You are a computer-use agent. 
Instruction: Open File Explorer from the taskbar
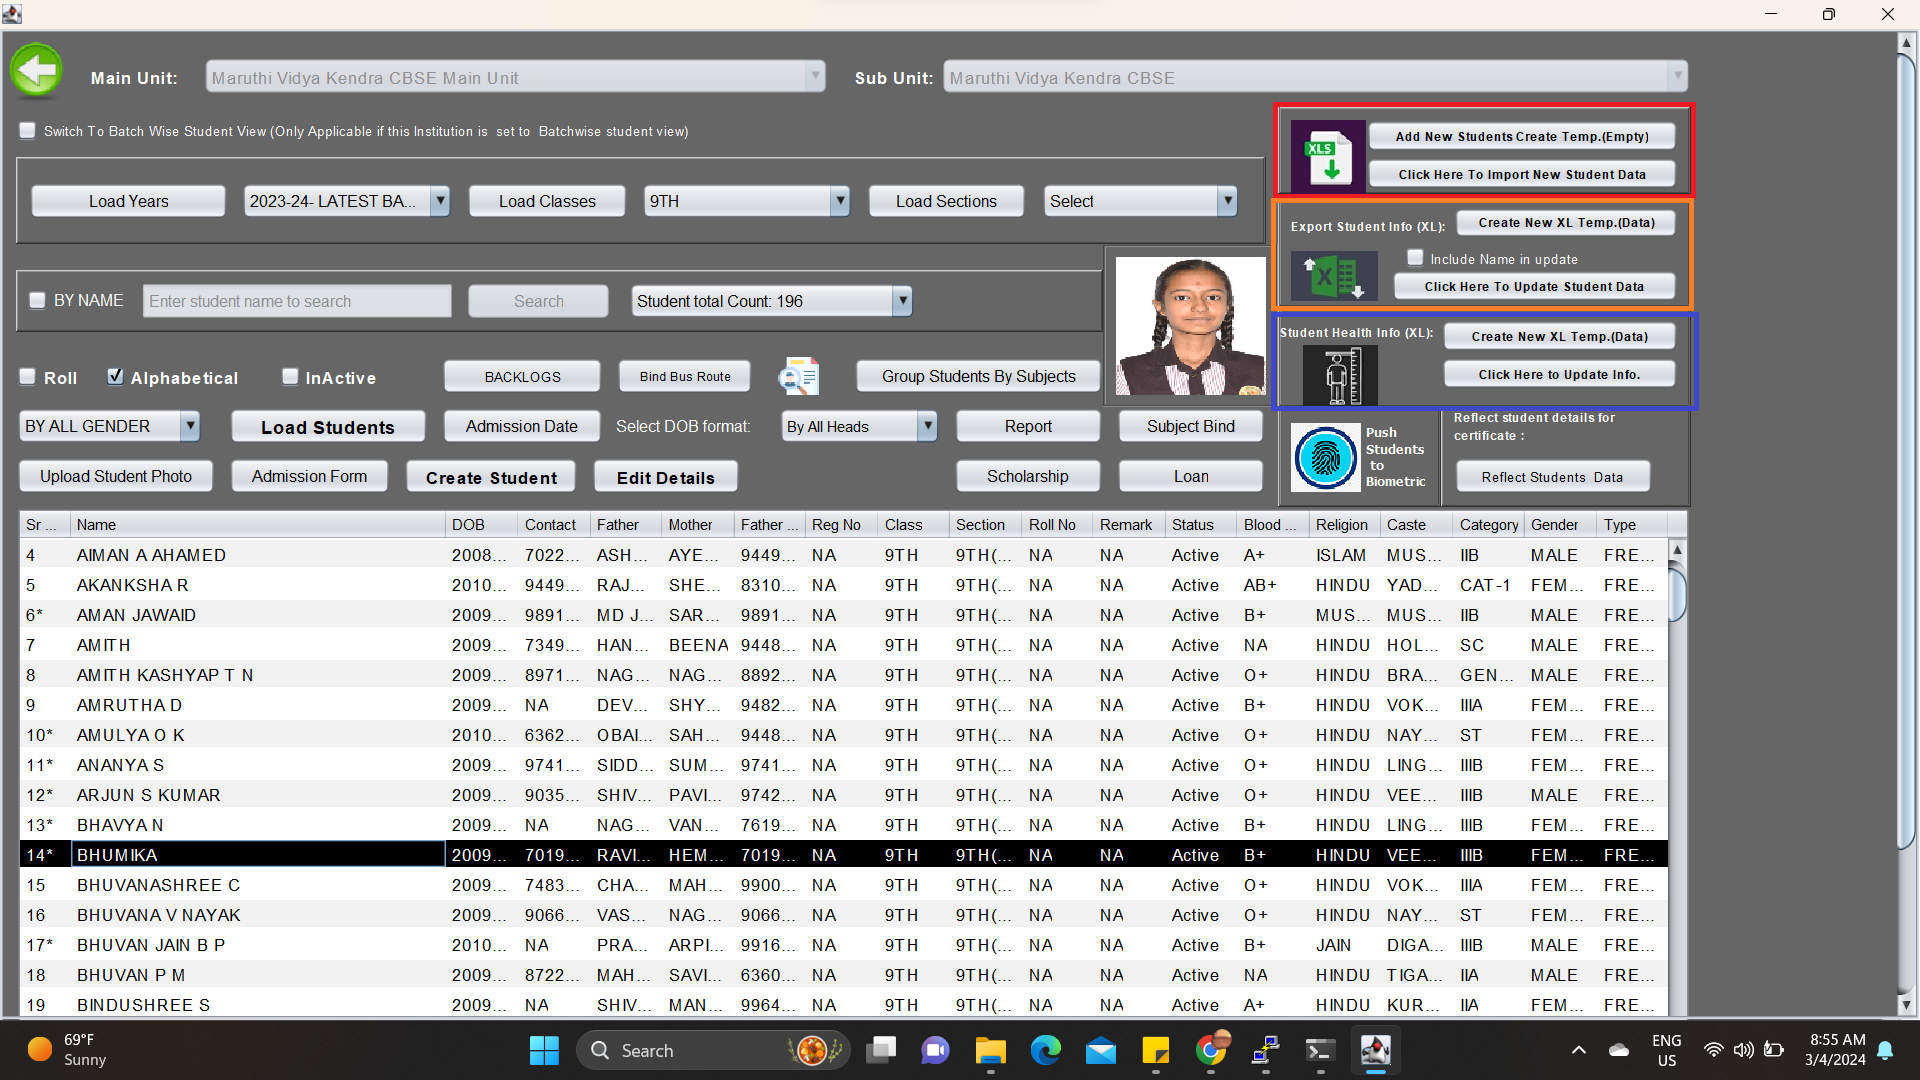pyautogui.click(x=990, y=1050)
